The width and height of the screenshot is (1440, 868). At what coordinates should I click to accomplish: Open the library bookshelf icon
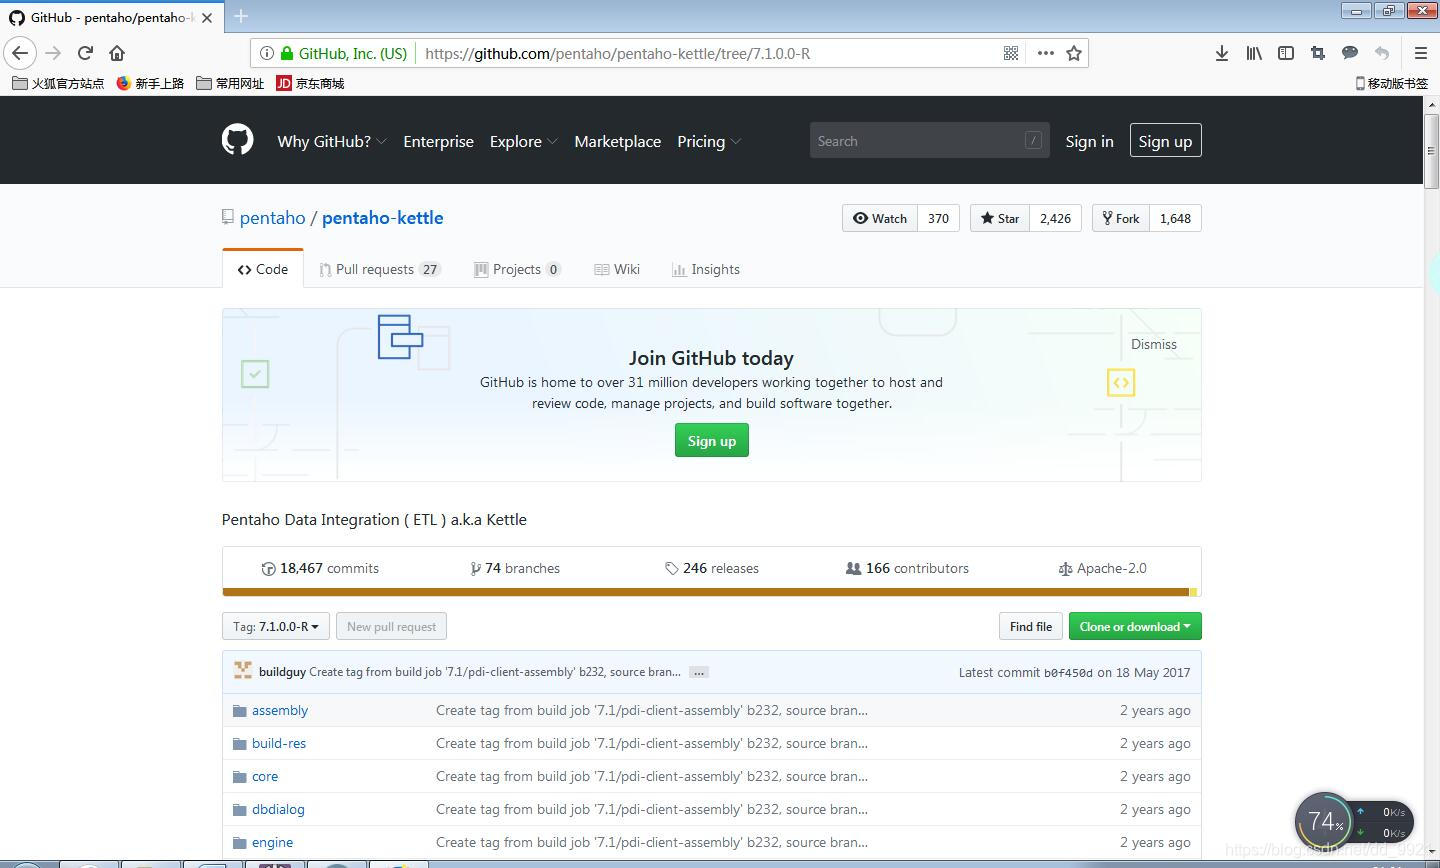[1254, 53]
